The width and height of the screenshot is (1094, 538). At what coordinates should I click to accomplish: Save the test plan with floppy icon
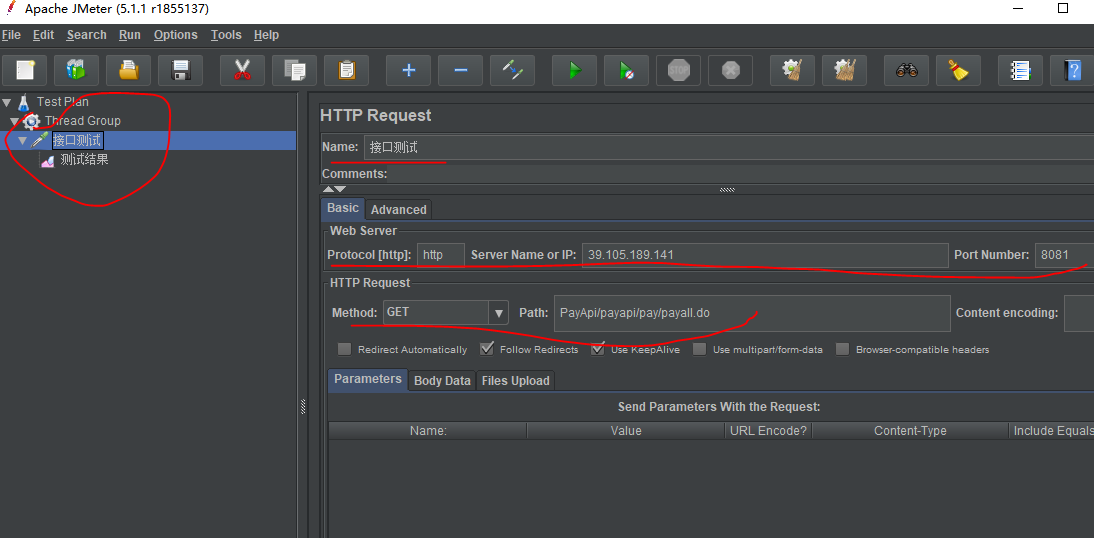point(181,70)
